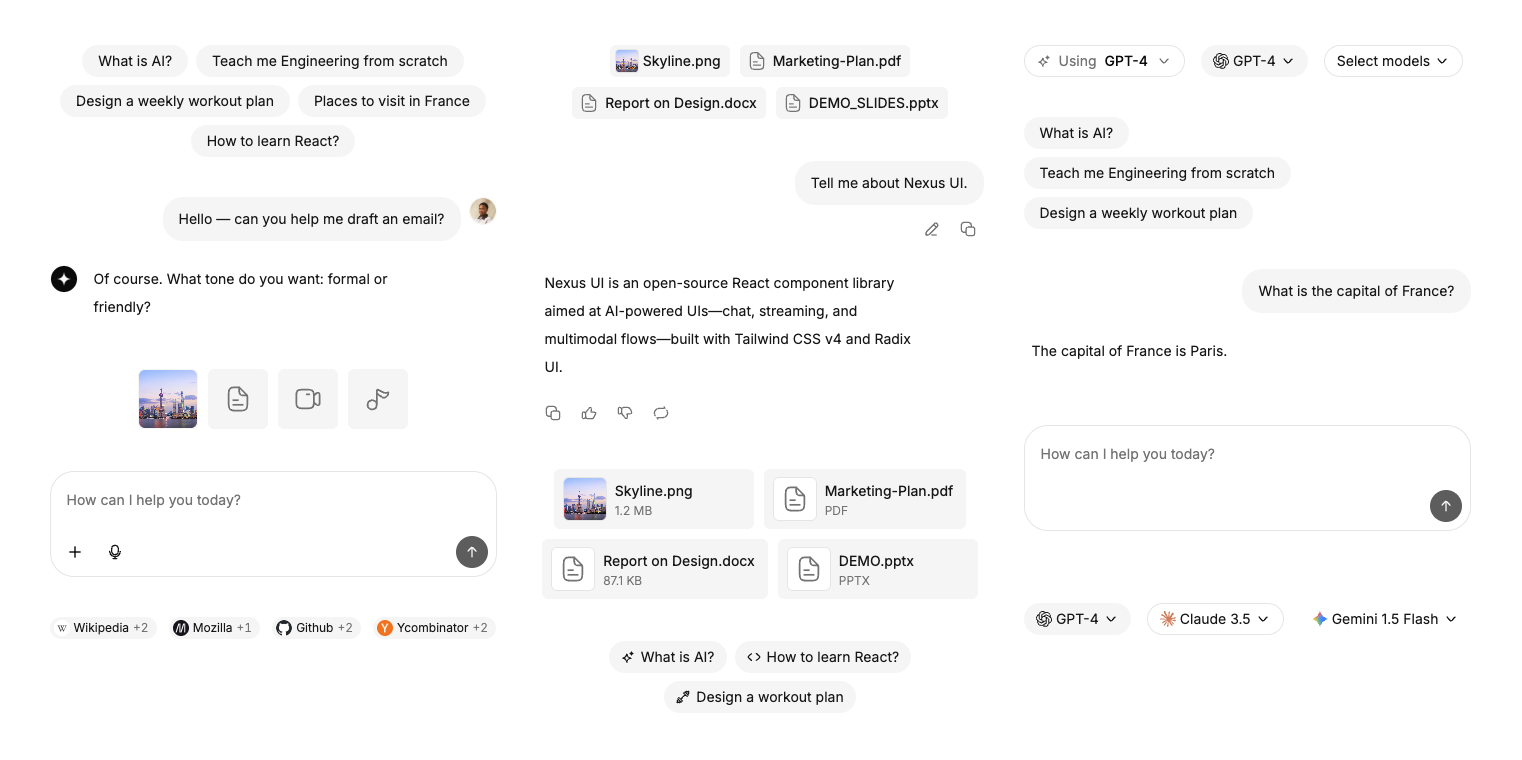1522x760 pixels.
Task: Click the microphone icon in the input box
Action: click(115, 552)
